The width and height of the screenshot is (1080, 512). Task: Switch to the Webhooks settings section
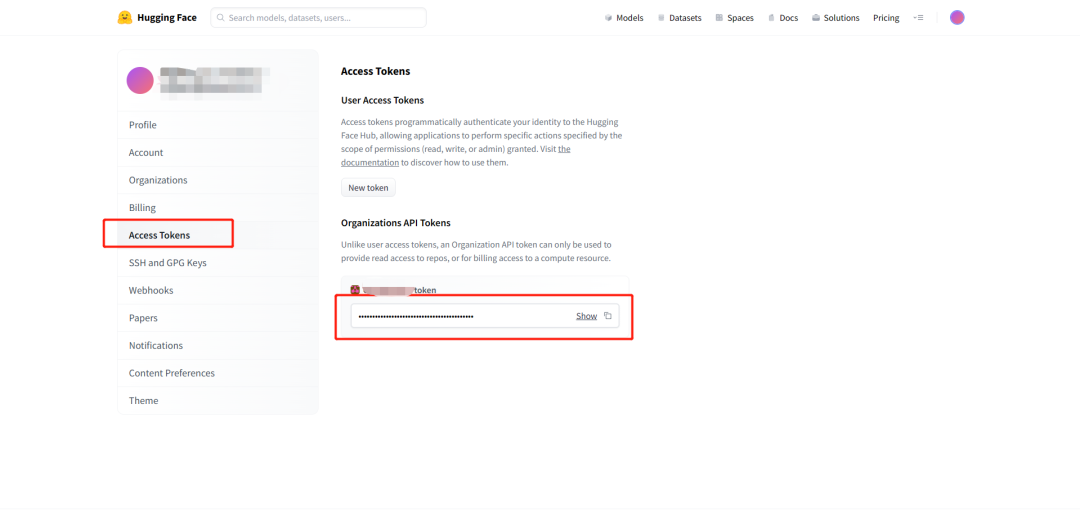click(151, 290)
